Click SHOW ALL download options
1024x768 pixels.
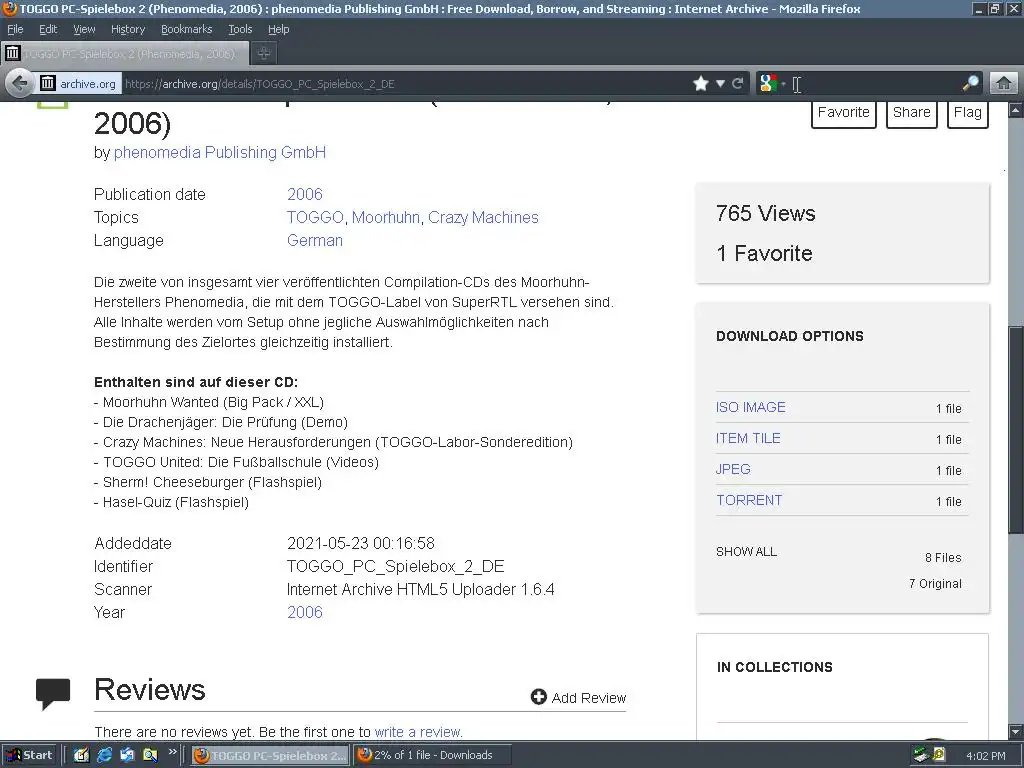click(746, 552)
